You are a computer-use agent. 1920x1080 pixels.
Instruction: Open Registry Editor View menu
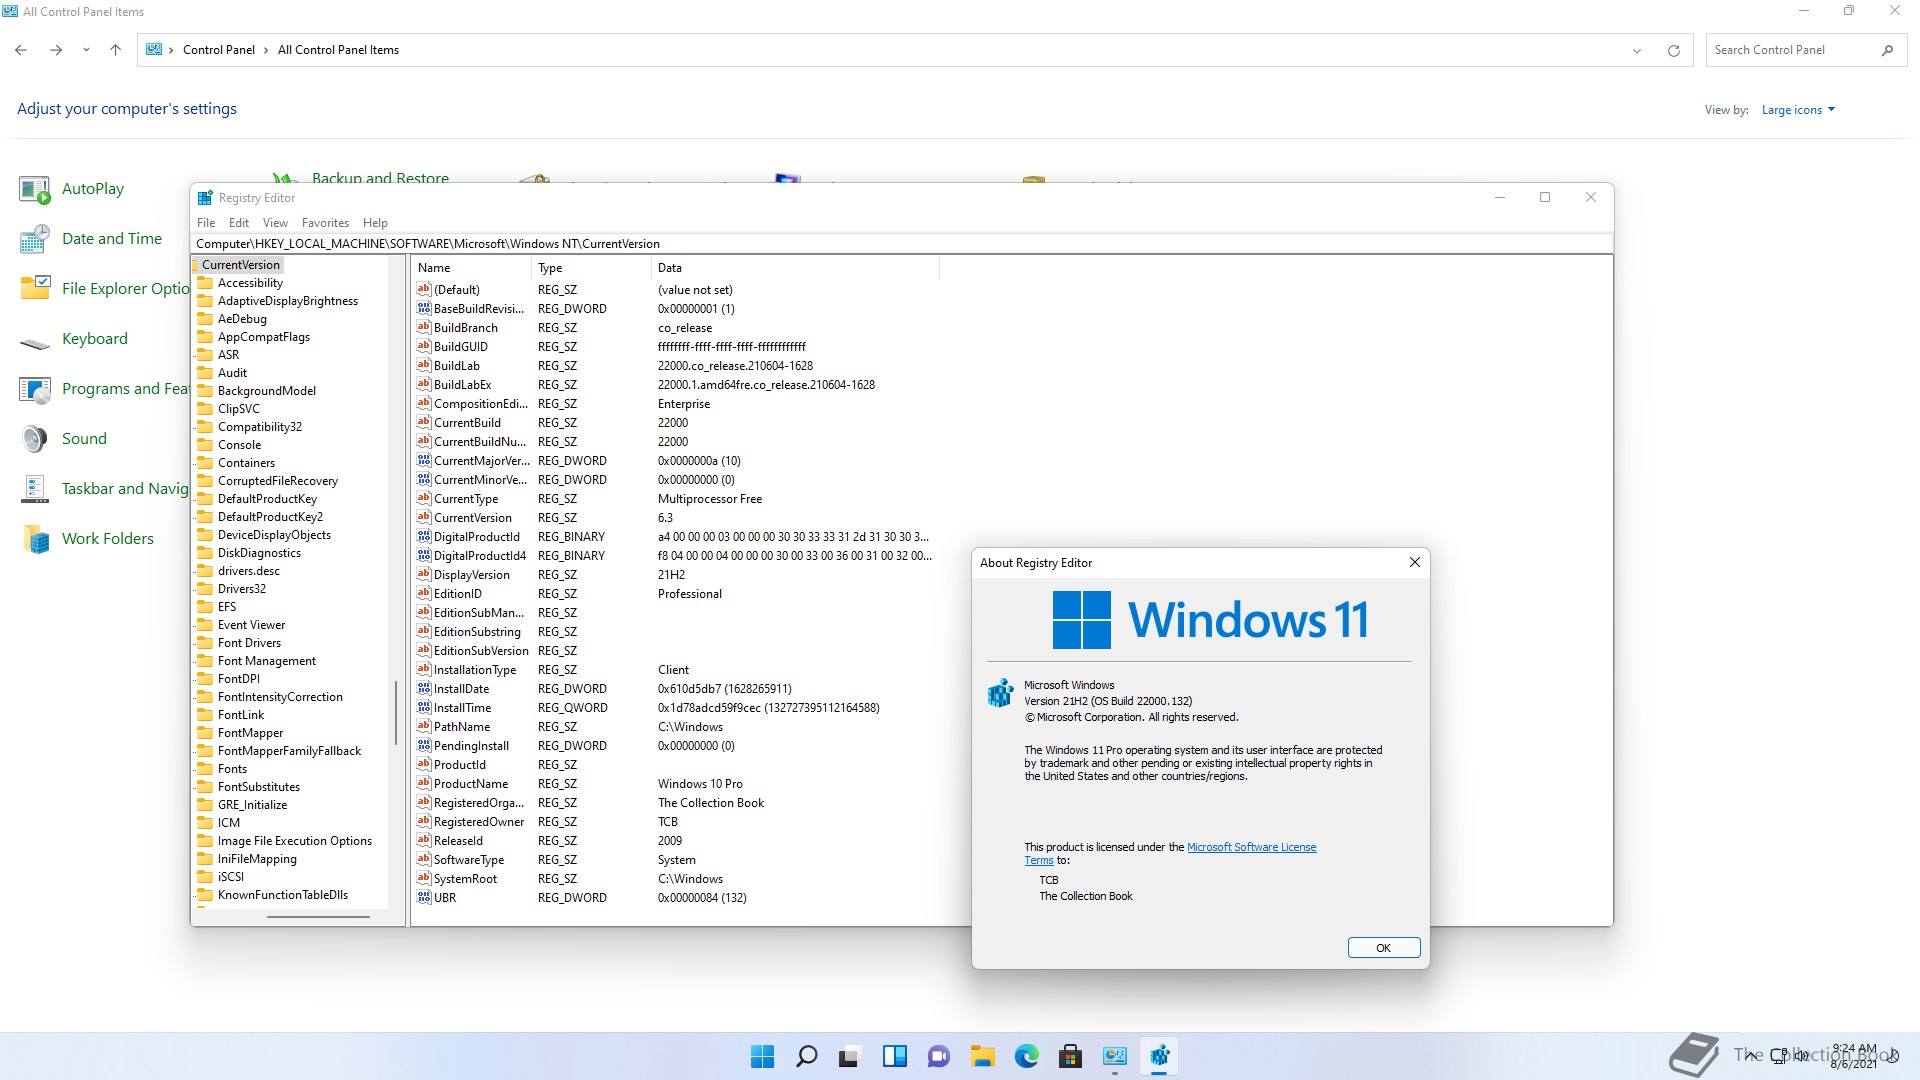tap(275, 223)
